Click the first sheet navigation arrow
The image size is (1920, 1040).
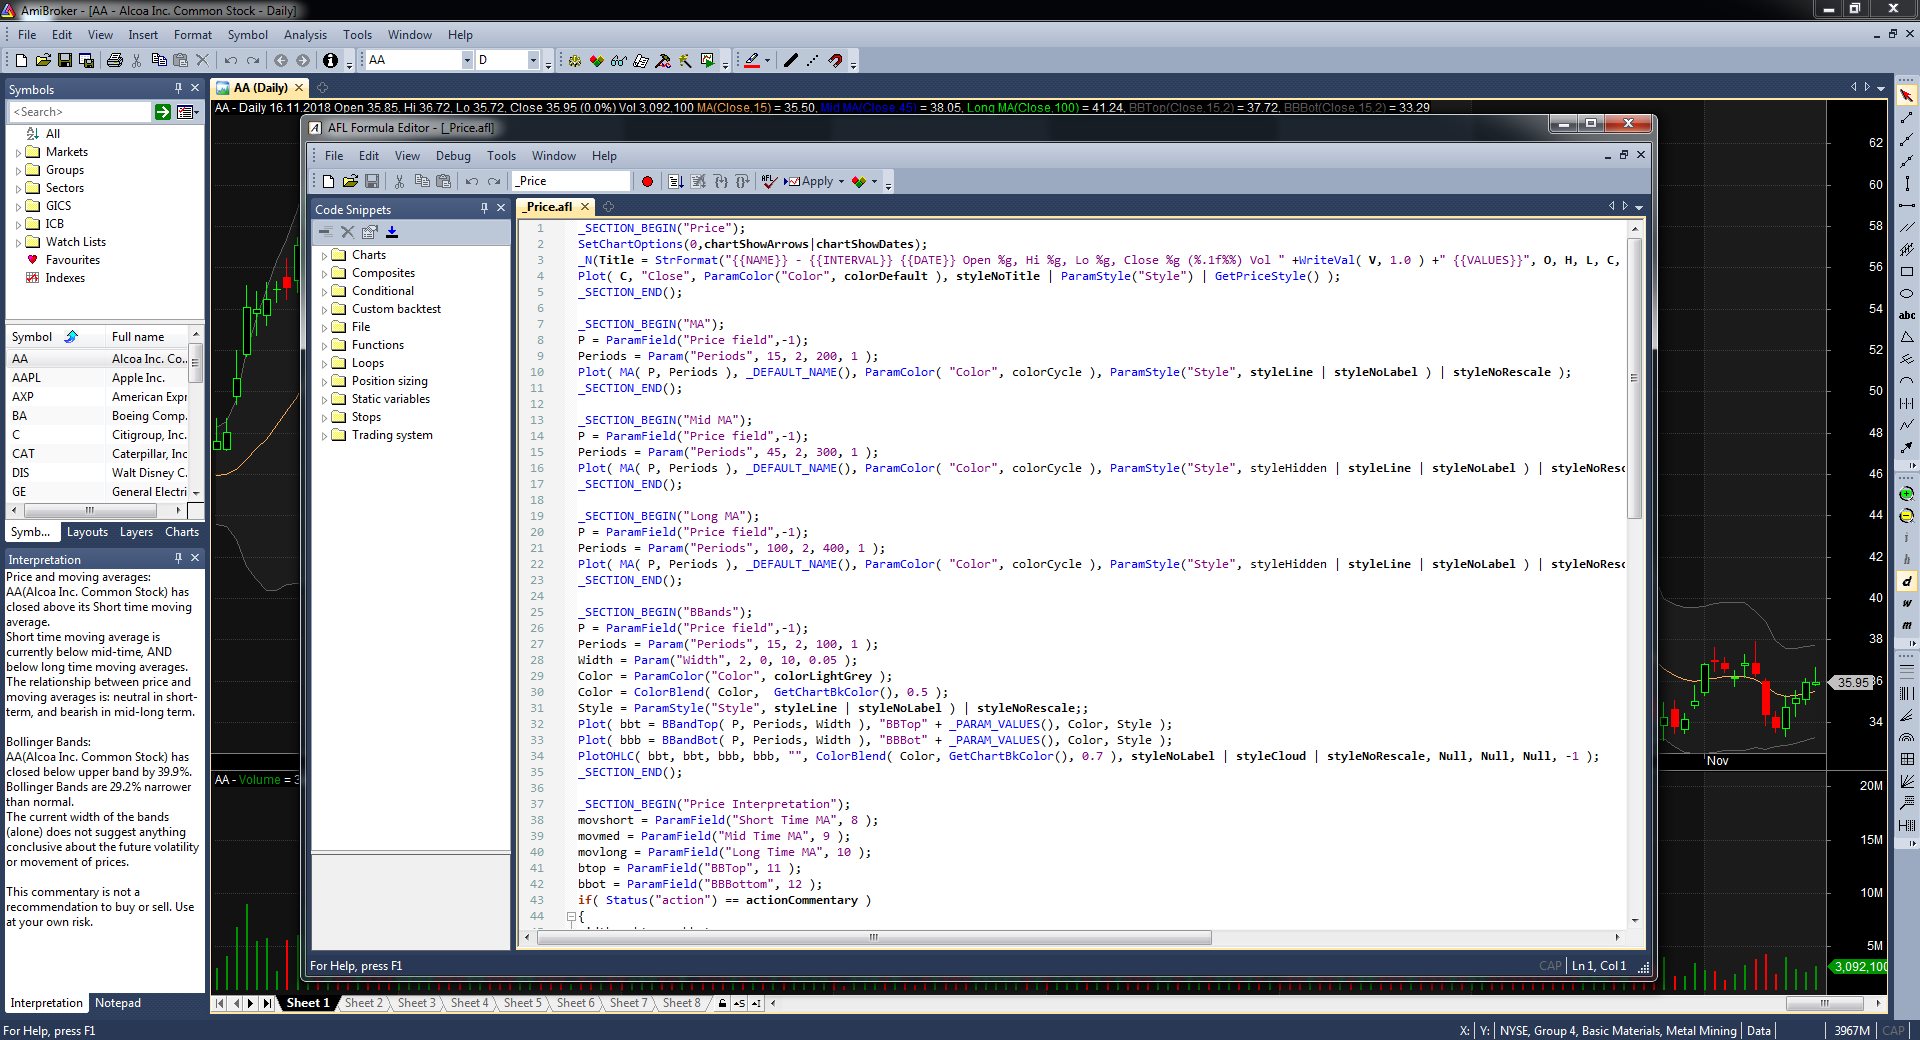pyautogui.click(x=220, y=1003)
